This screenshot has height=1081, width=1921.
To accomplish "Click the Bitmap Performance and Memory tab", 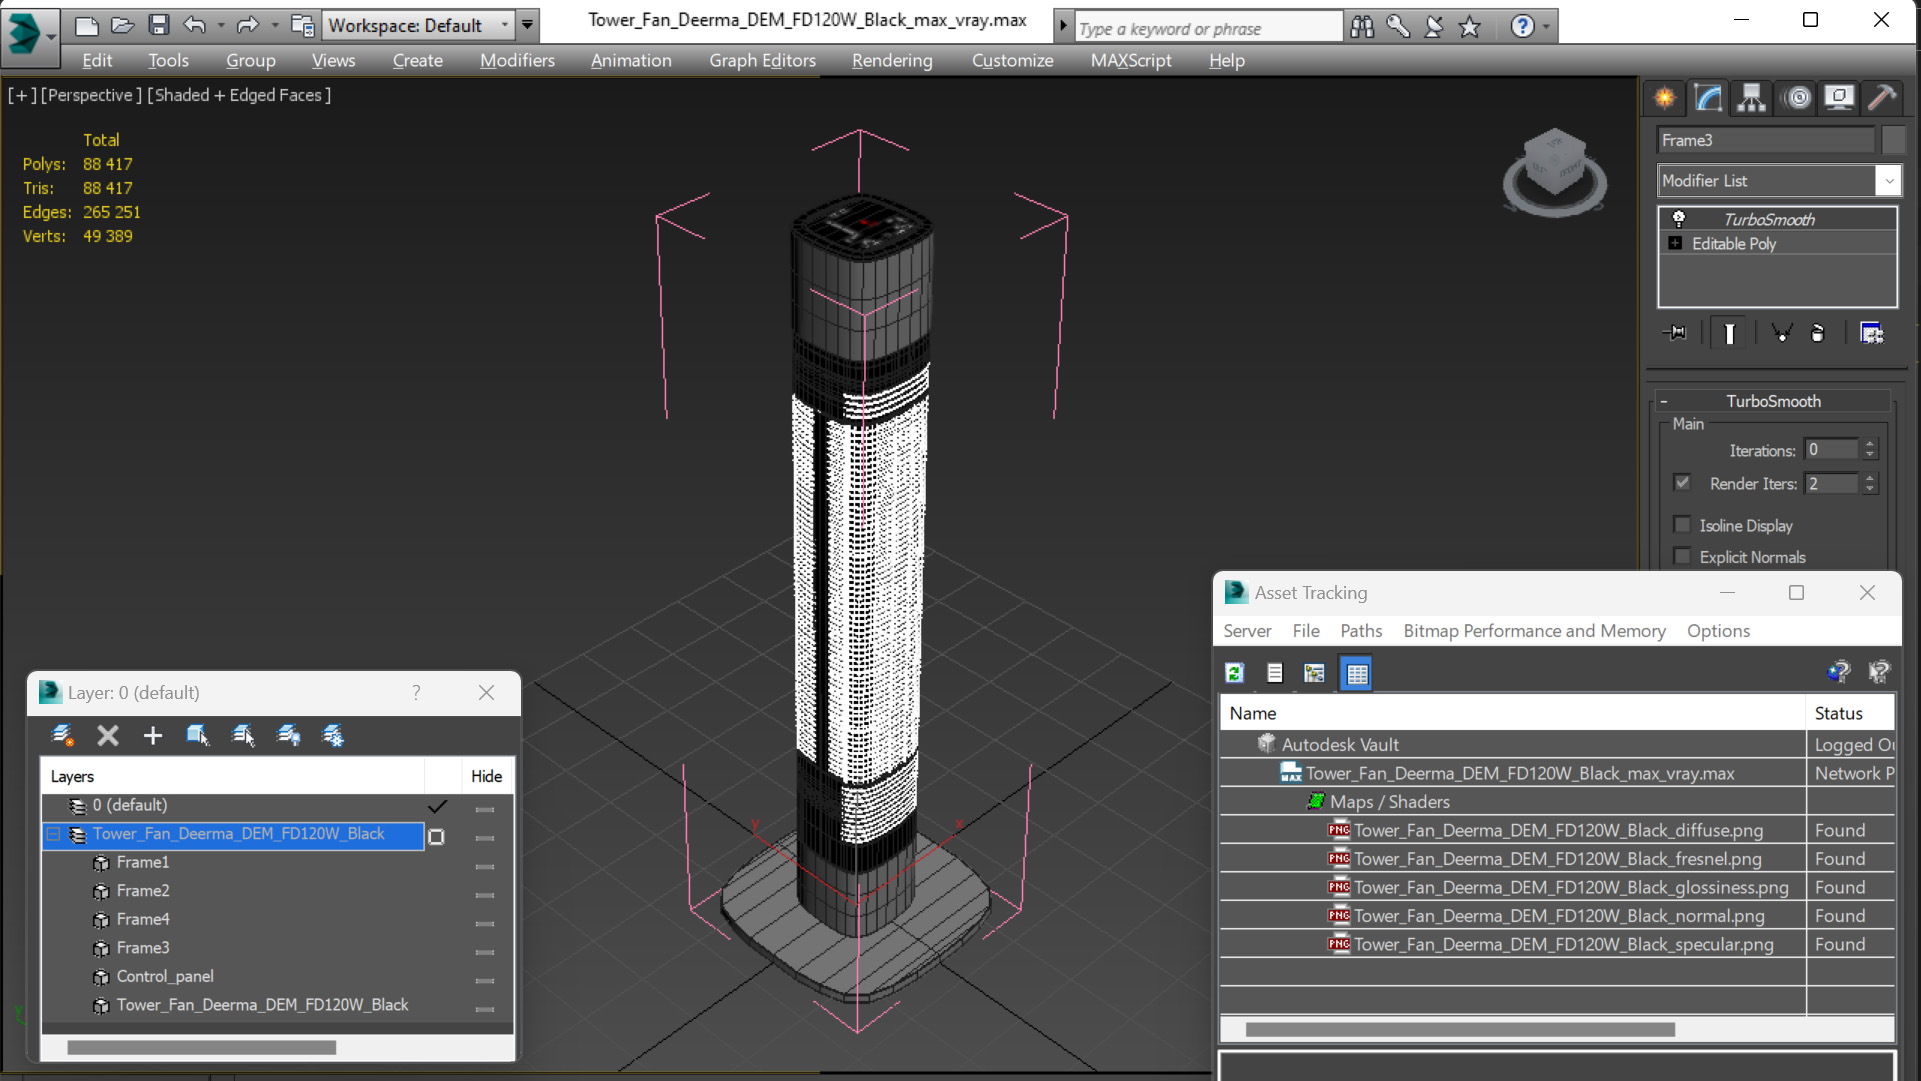I will pyautogui.click(x=1534, y=631).
